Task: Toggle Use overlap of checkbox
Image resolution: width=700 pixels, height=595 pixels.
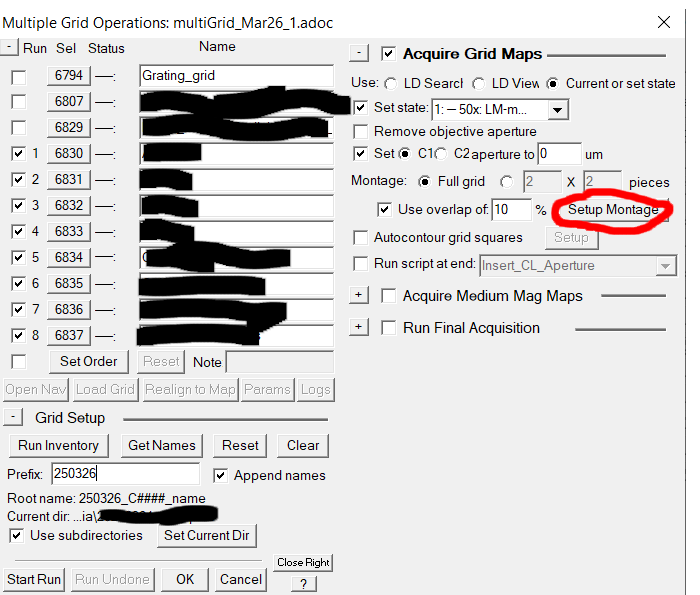Action: click(x=384, y=209)
